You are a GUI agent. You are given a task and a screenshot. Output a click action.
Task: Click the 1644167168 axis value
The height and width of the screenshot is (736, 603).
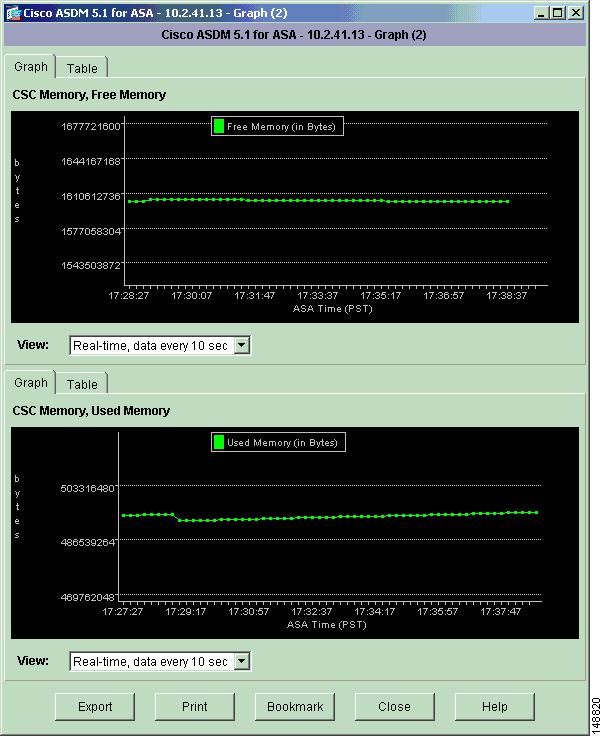point(91,161)
